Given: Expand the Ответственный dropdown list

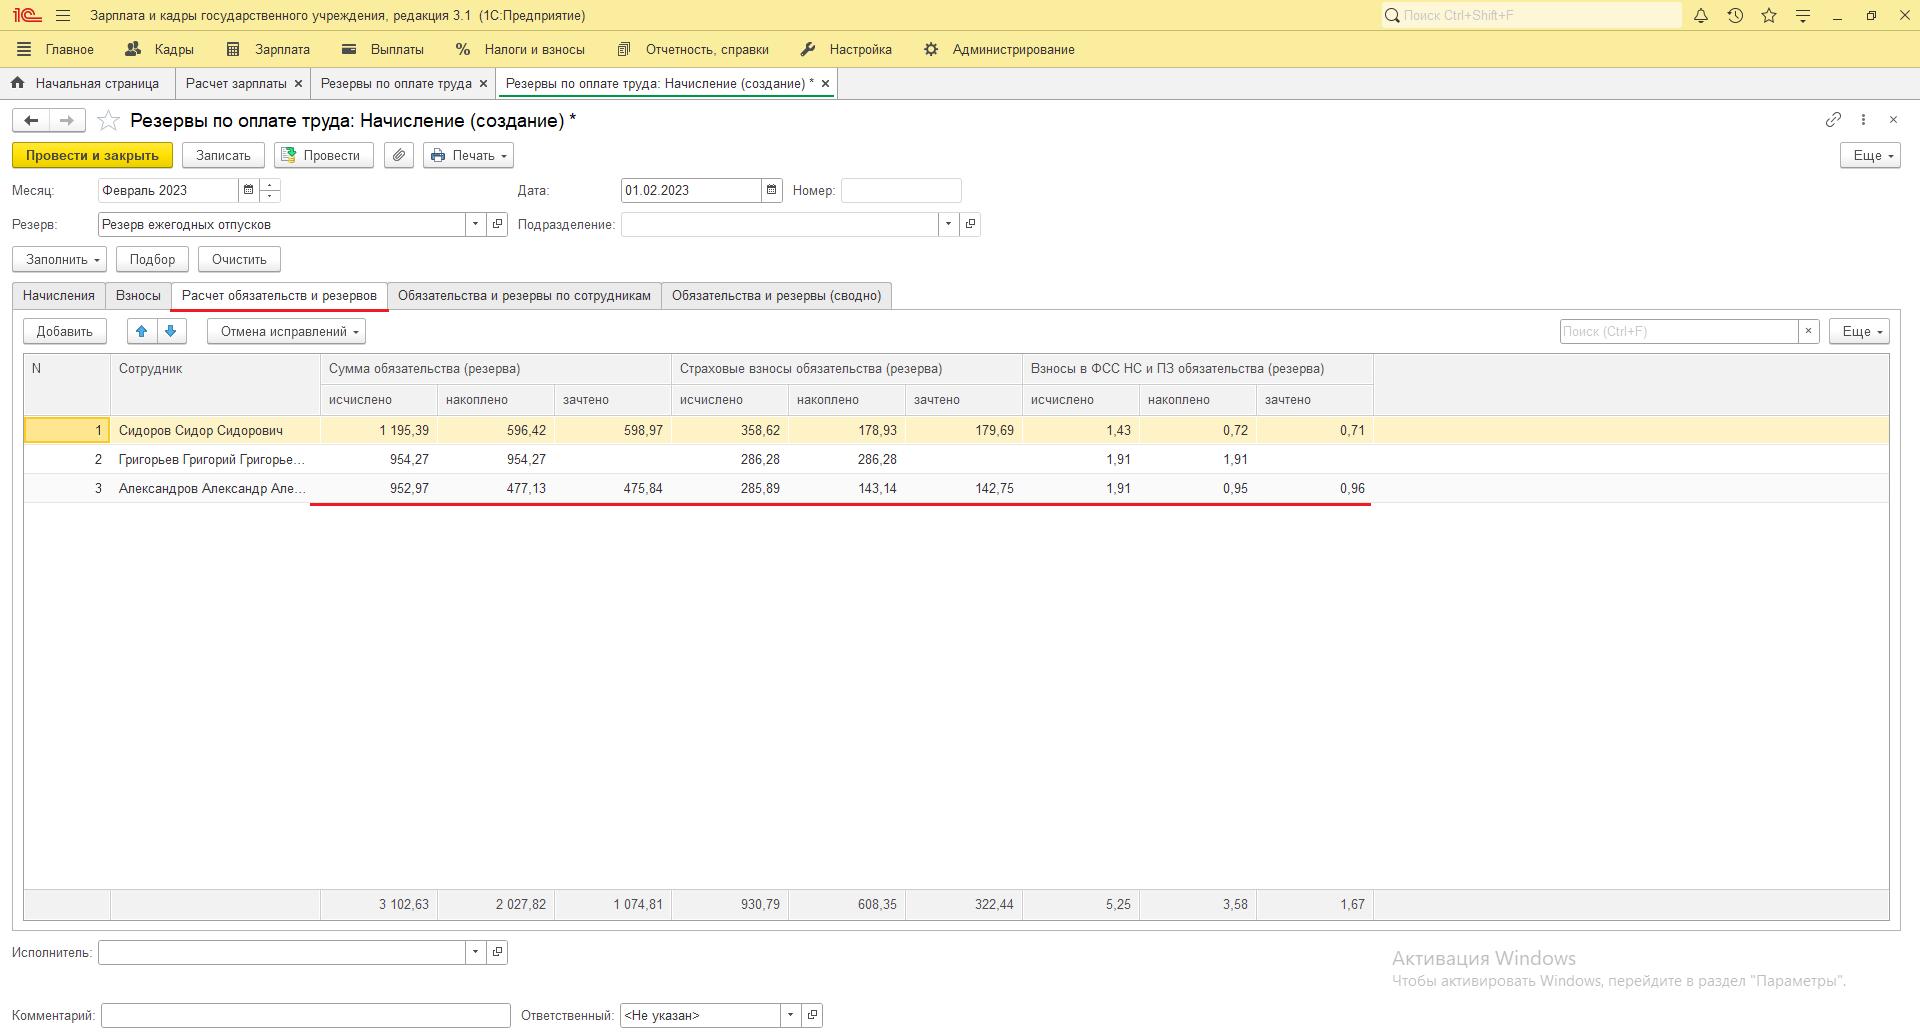Looking at the screenshot, I should 791,1015.
